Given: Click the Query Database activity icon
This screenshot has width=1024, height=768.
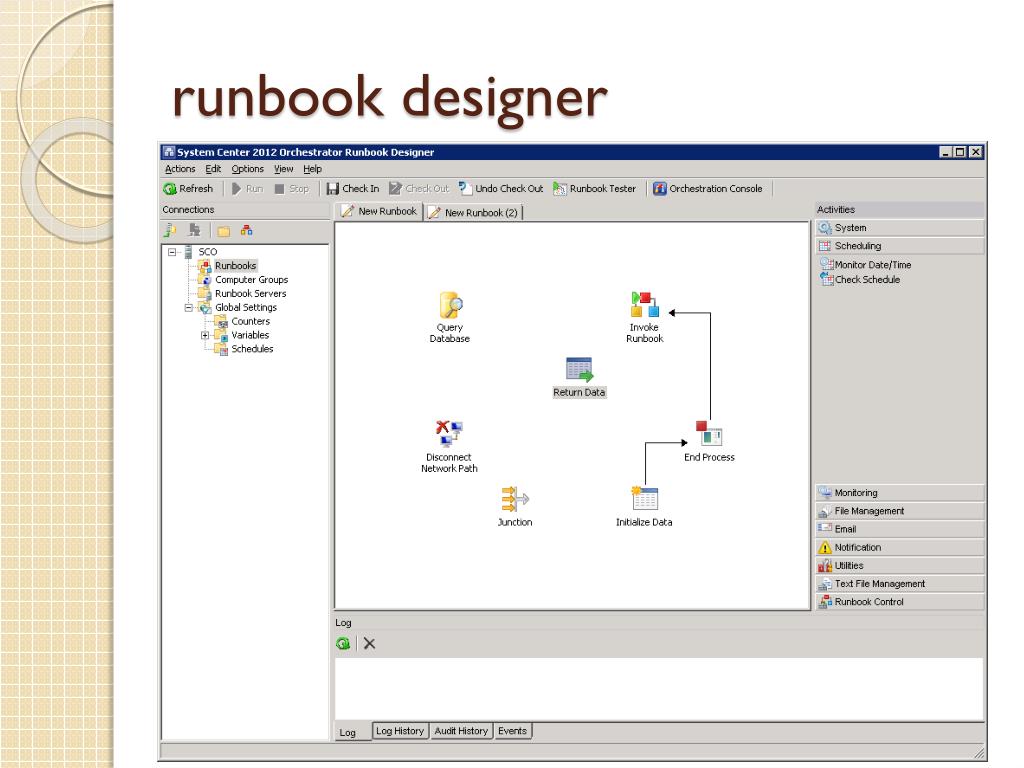Looking at the screenshot, I should pos(450,305).
